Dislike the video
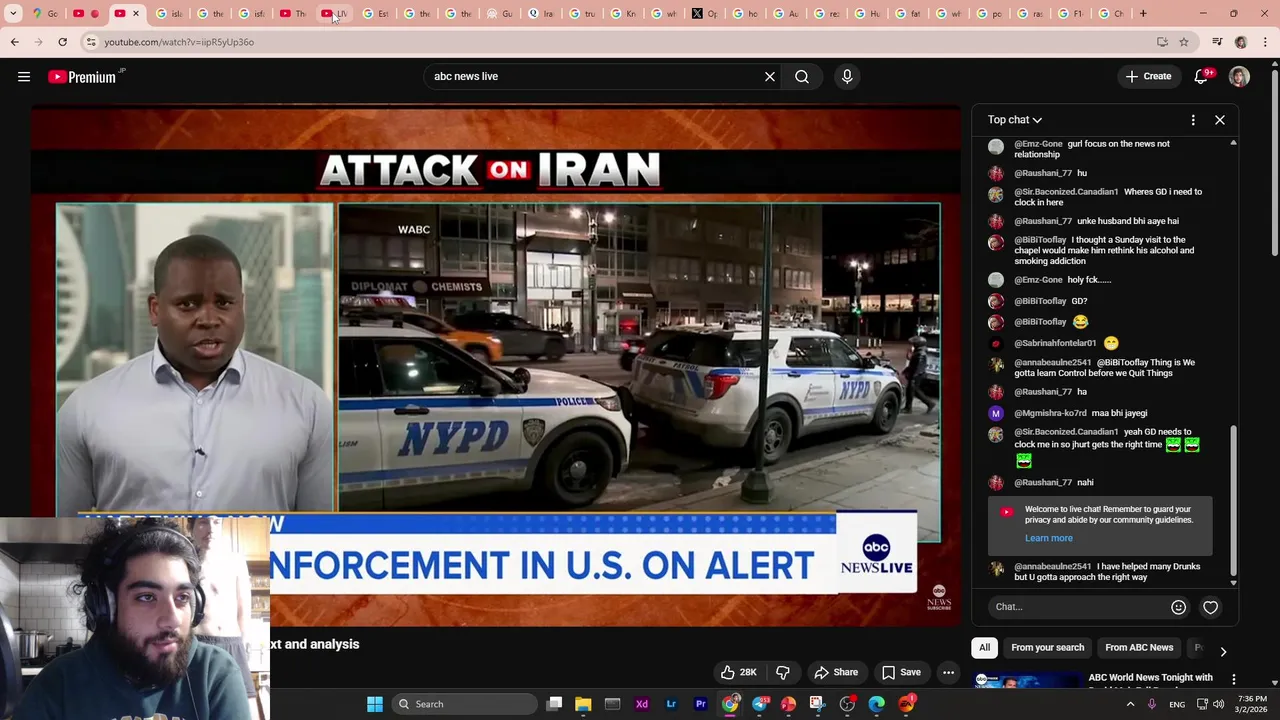This screenshot has width=1280, height=720. tap(783, 672)
